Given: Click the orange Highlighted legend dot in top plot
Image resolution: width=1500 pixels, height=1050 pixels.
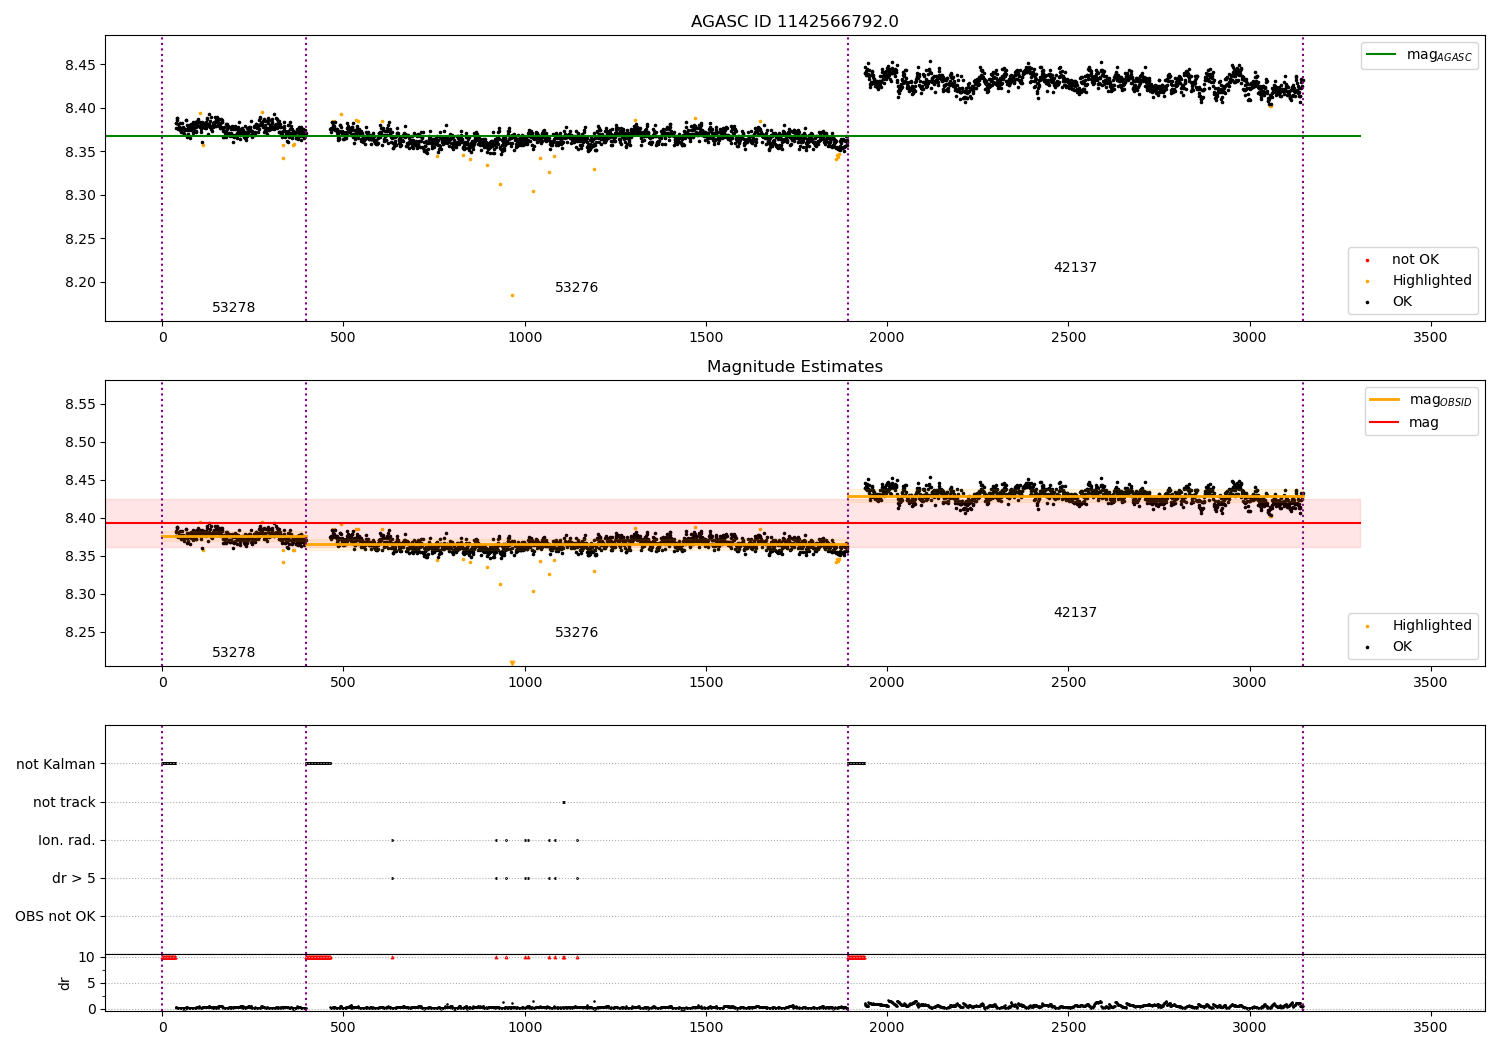Looking at the screenshot, I should [x=1367, y=281].
